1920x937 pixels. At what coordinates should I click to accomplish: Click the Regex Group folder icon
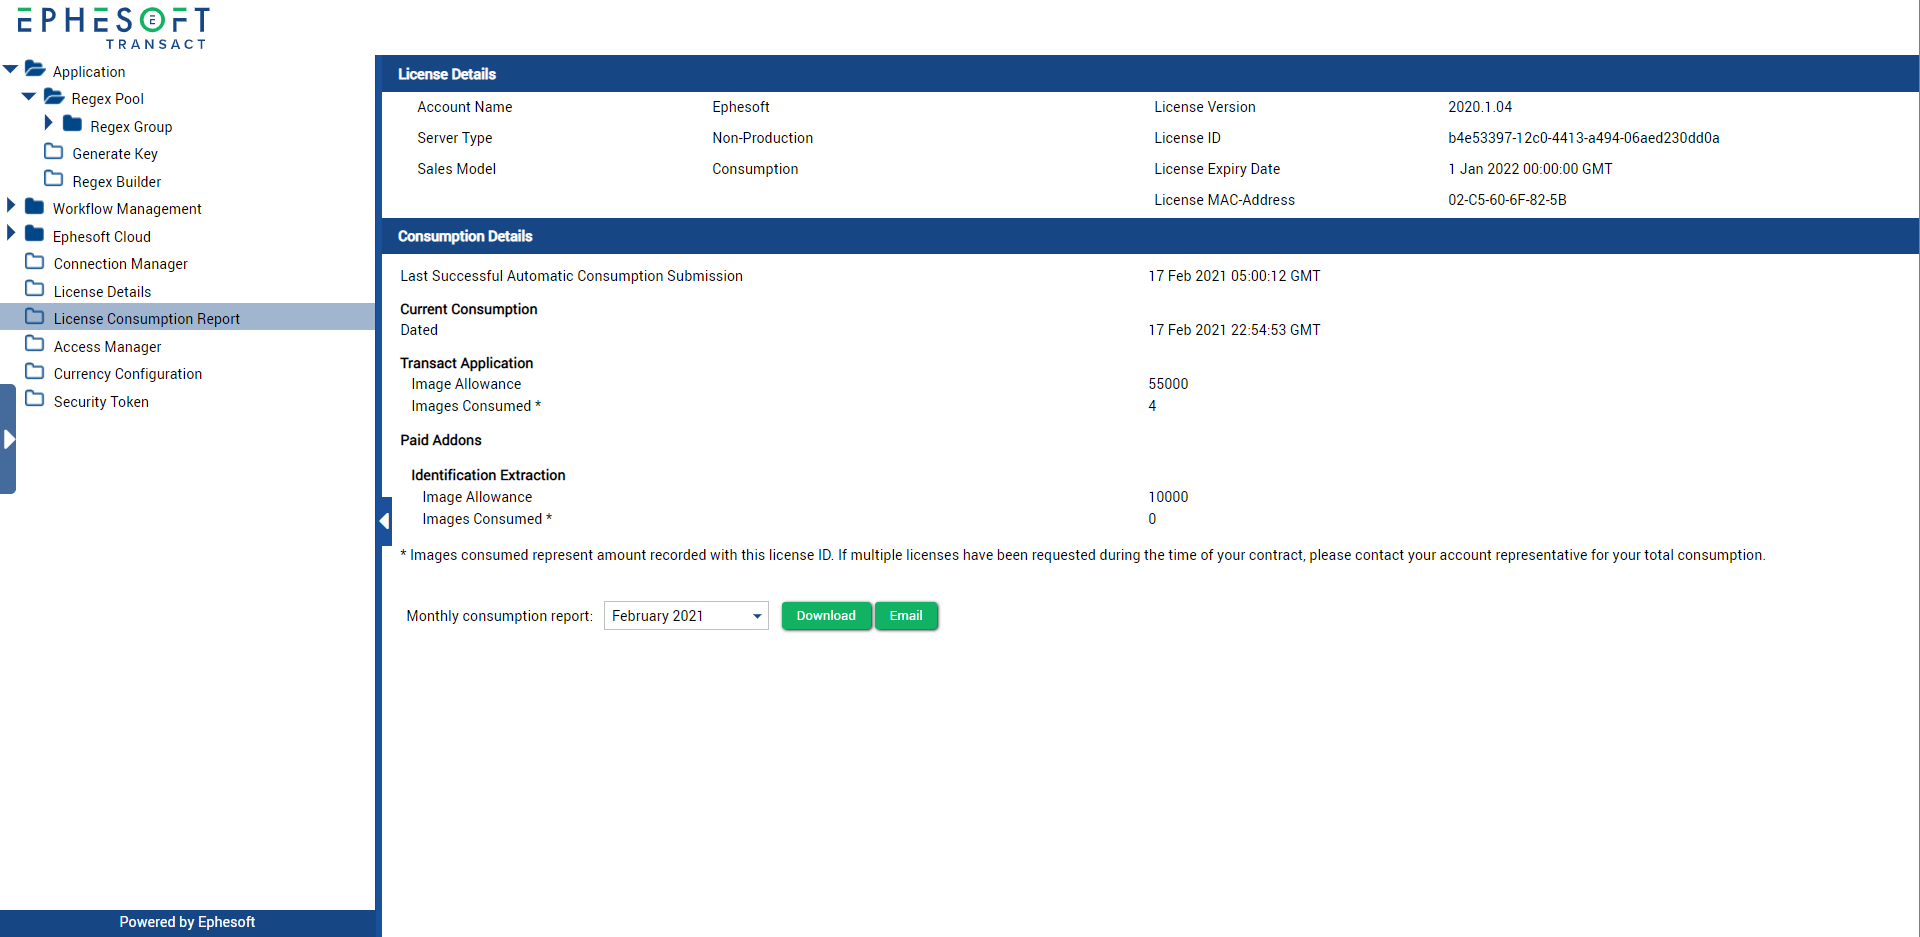[x=72, y=124]
